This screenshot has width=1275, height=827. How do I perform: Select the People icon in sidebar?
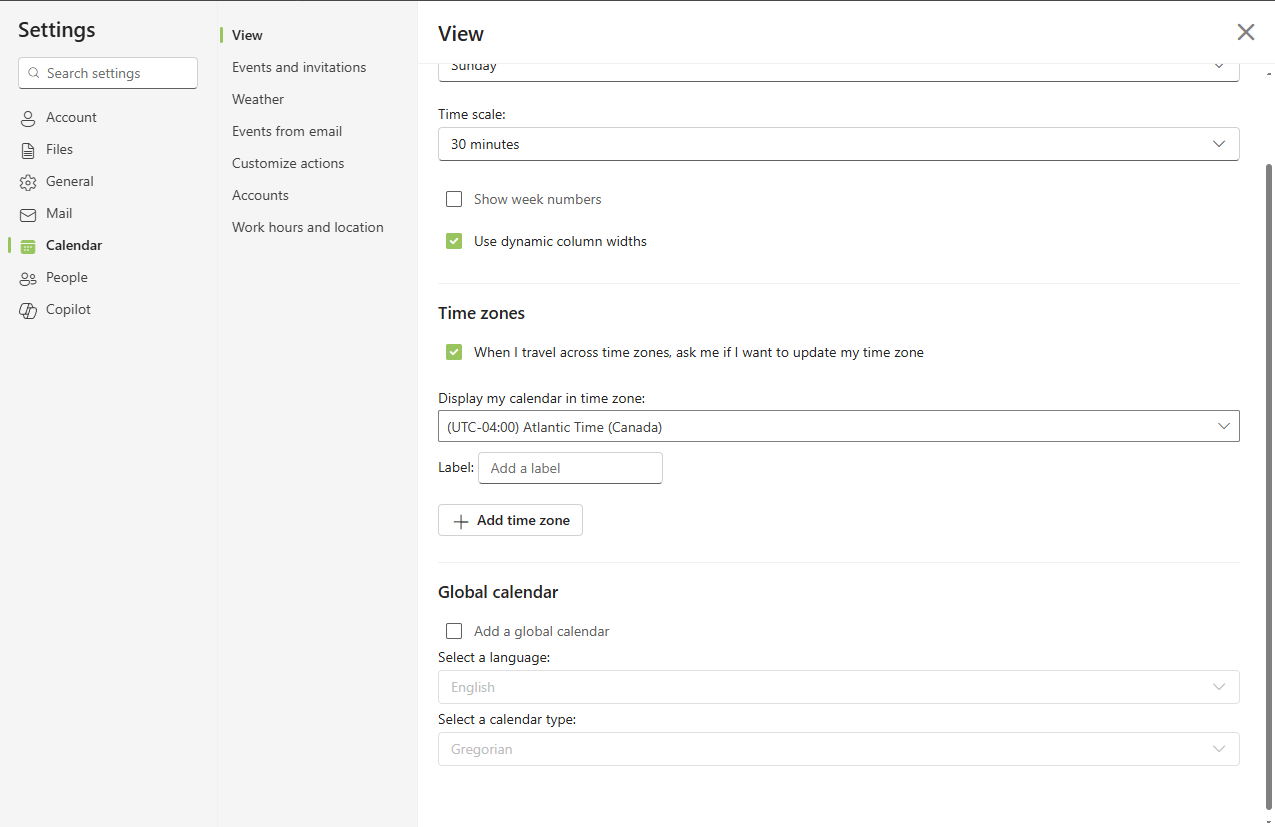point(28,278)
